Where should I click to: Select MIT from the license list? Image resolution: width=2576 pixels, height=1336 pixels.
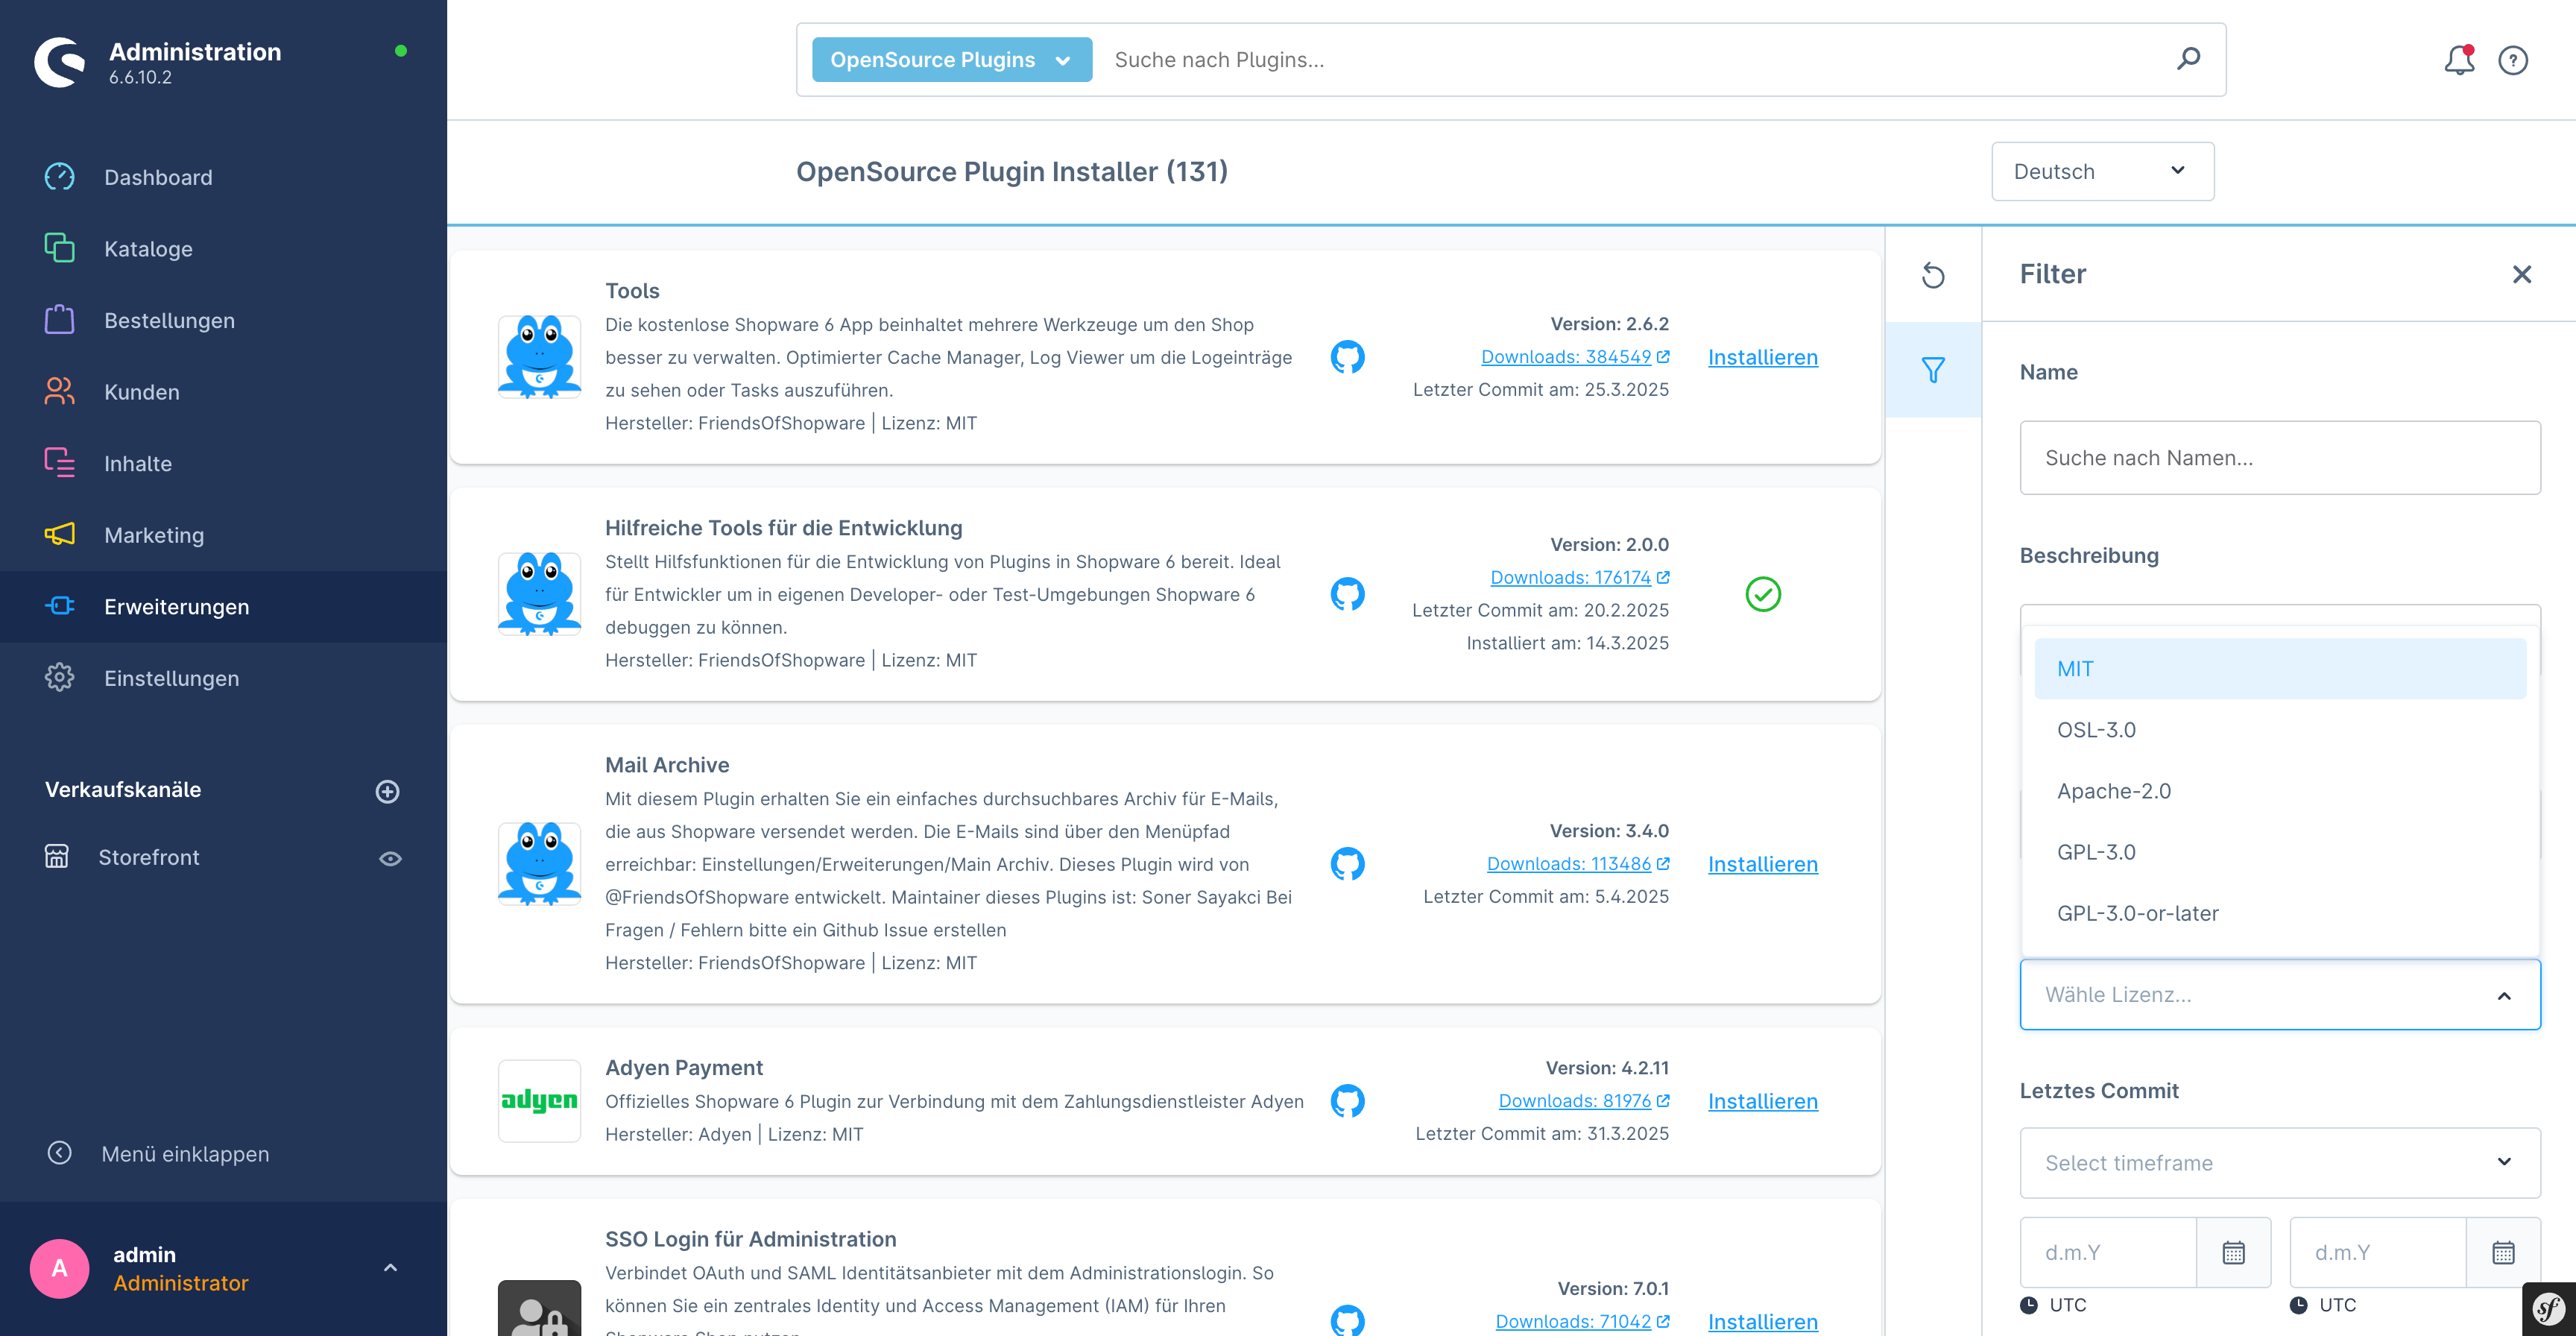(x=2279, y=669)
